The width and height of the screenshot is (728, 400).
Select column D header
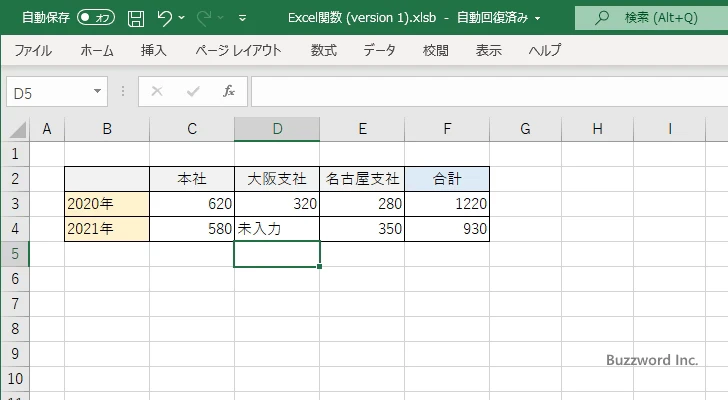click(x=277, y=129)
